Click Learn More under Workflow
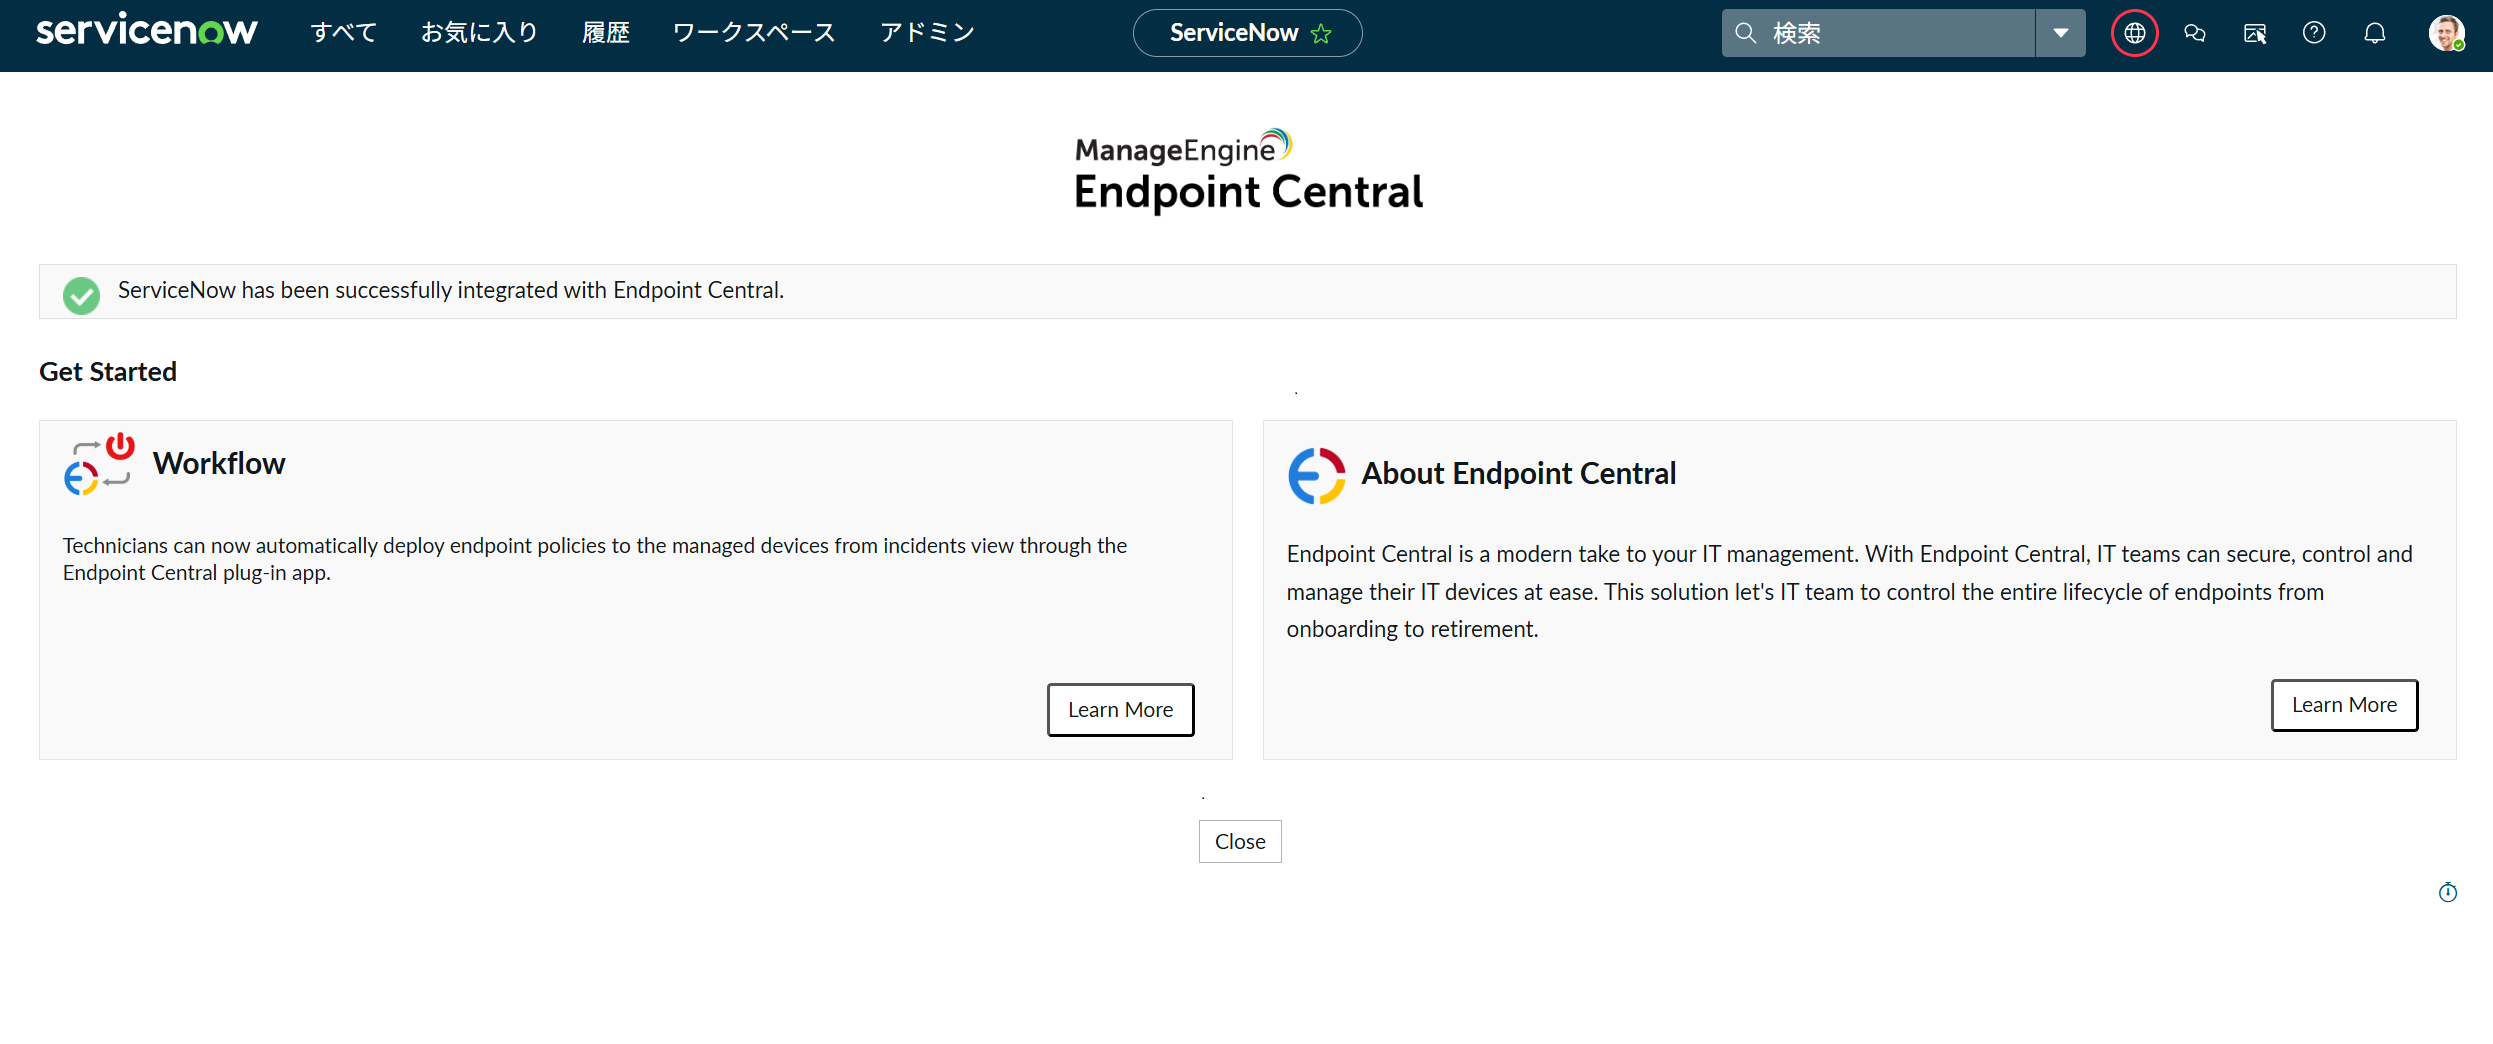 [x=1120, y=710]
